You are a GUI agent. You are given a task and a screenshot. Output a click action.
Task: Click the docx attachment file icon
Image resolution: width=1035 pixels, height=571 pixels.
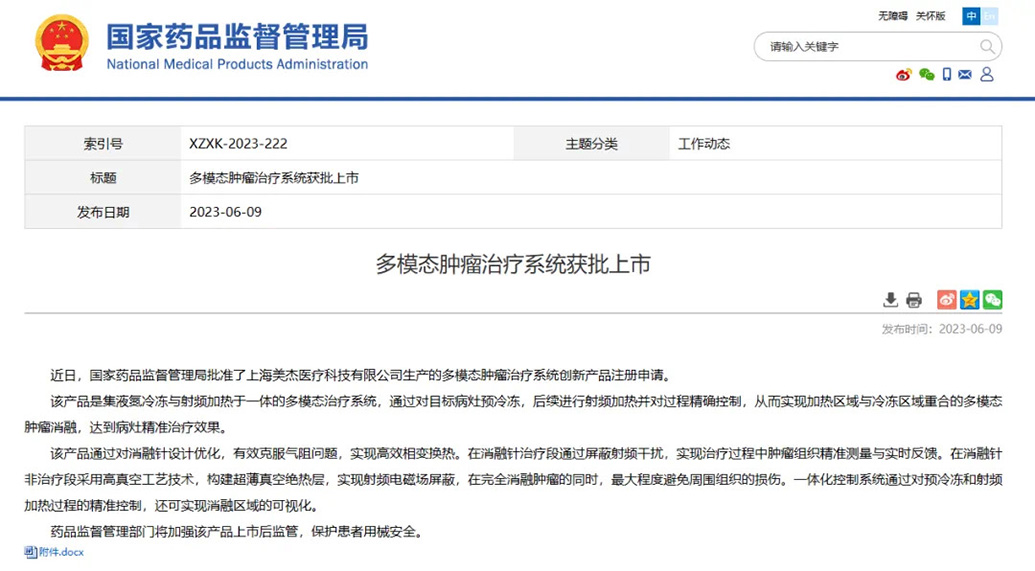pos(30,552)
